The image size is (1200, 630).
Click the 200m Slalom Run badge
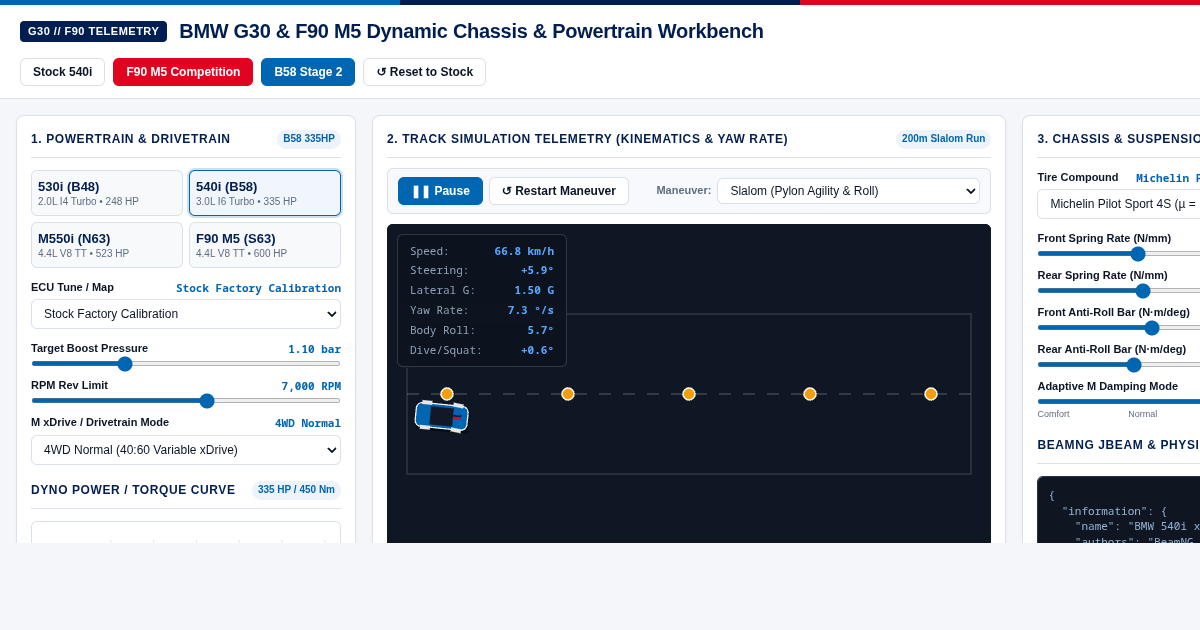943,139
